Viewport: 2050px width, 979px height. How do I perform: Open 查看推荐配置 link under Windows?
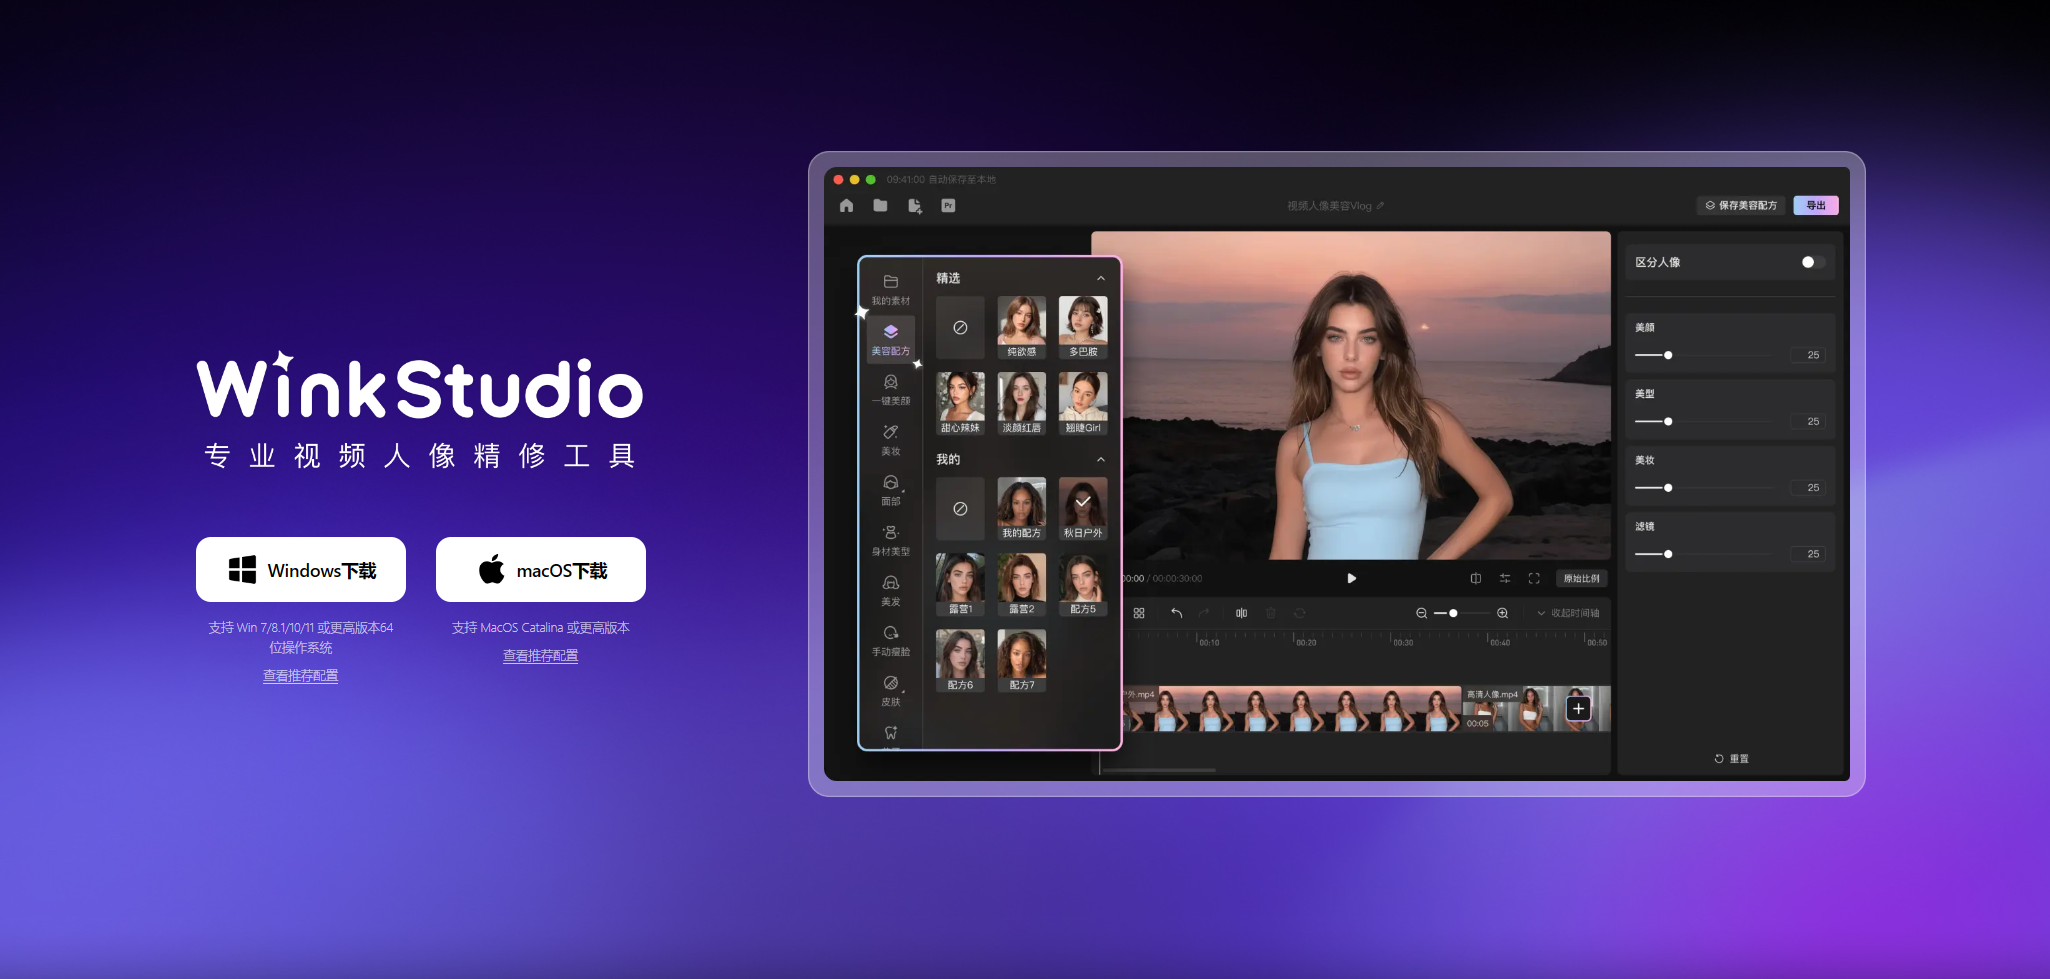click(300, 676)
